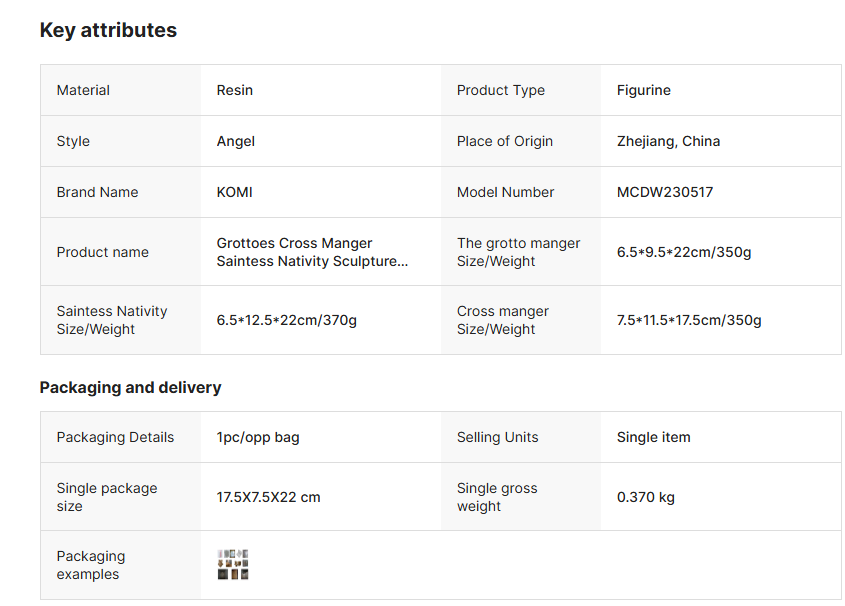845x606 pixels.
Task: Click the Packaging Details label
Action: point(115,437)
